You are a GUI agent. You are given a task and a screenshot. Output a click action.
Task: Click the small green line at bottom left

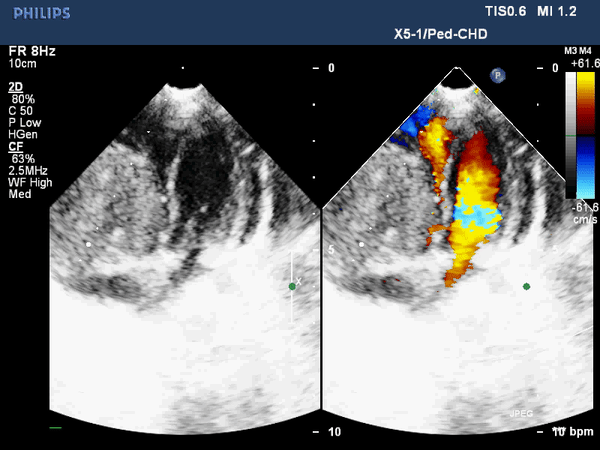pyautogui.click(x=55, y=428)
